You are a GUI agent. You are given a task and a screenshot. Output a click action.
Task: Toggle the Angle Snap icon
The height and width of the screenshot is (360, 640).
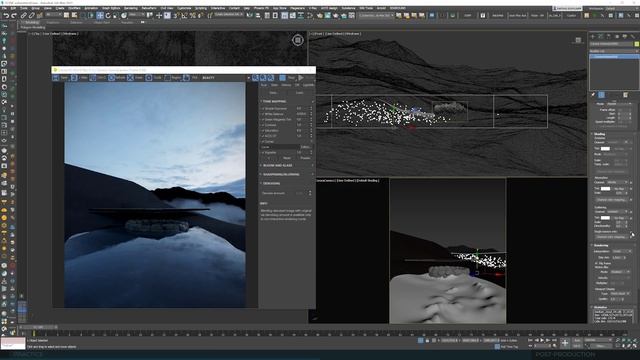184,16
